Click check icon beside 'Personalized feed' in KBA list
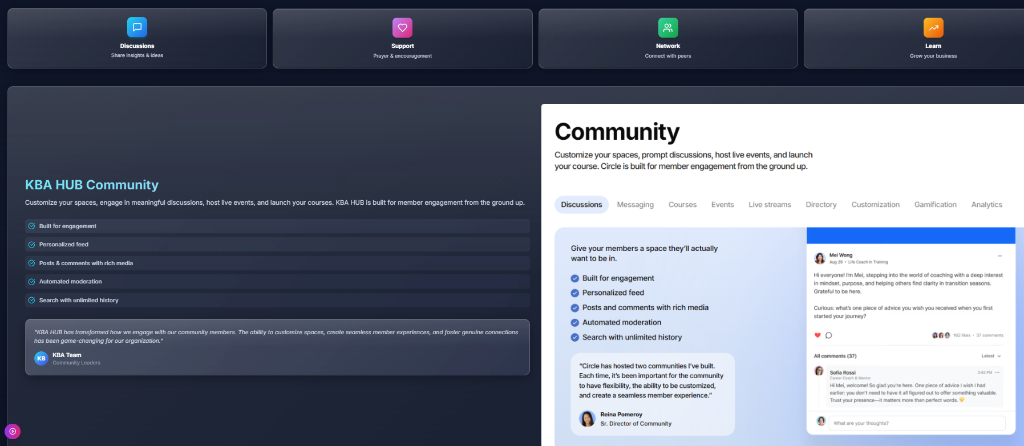The image size is (1024, 446). 31,244
